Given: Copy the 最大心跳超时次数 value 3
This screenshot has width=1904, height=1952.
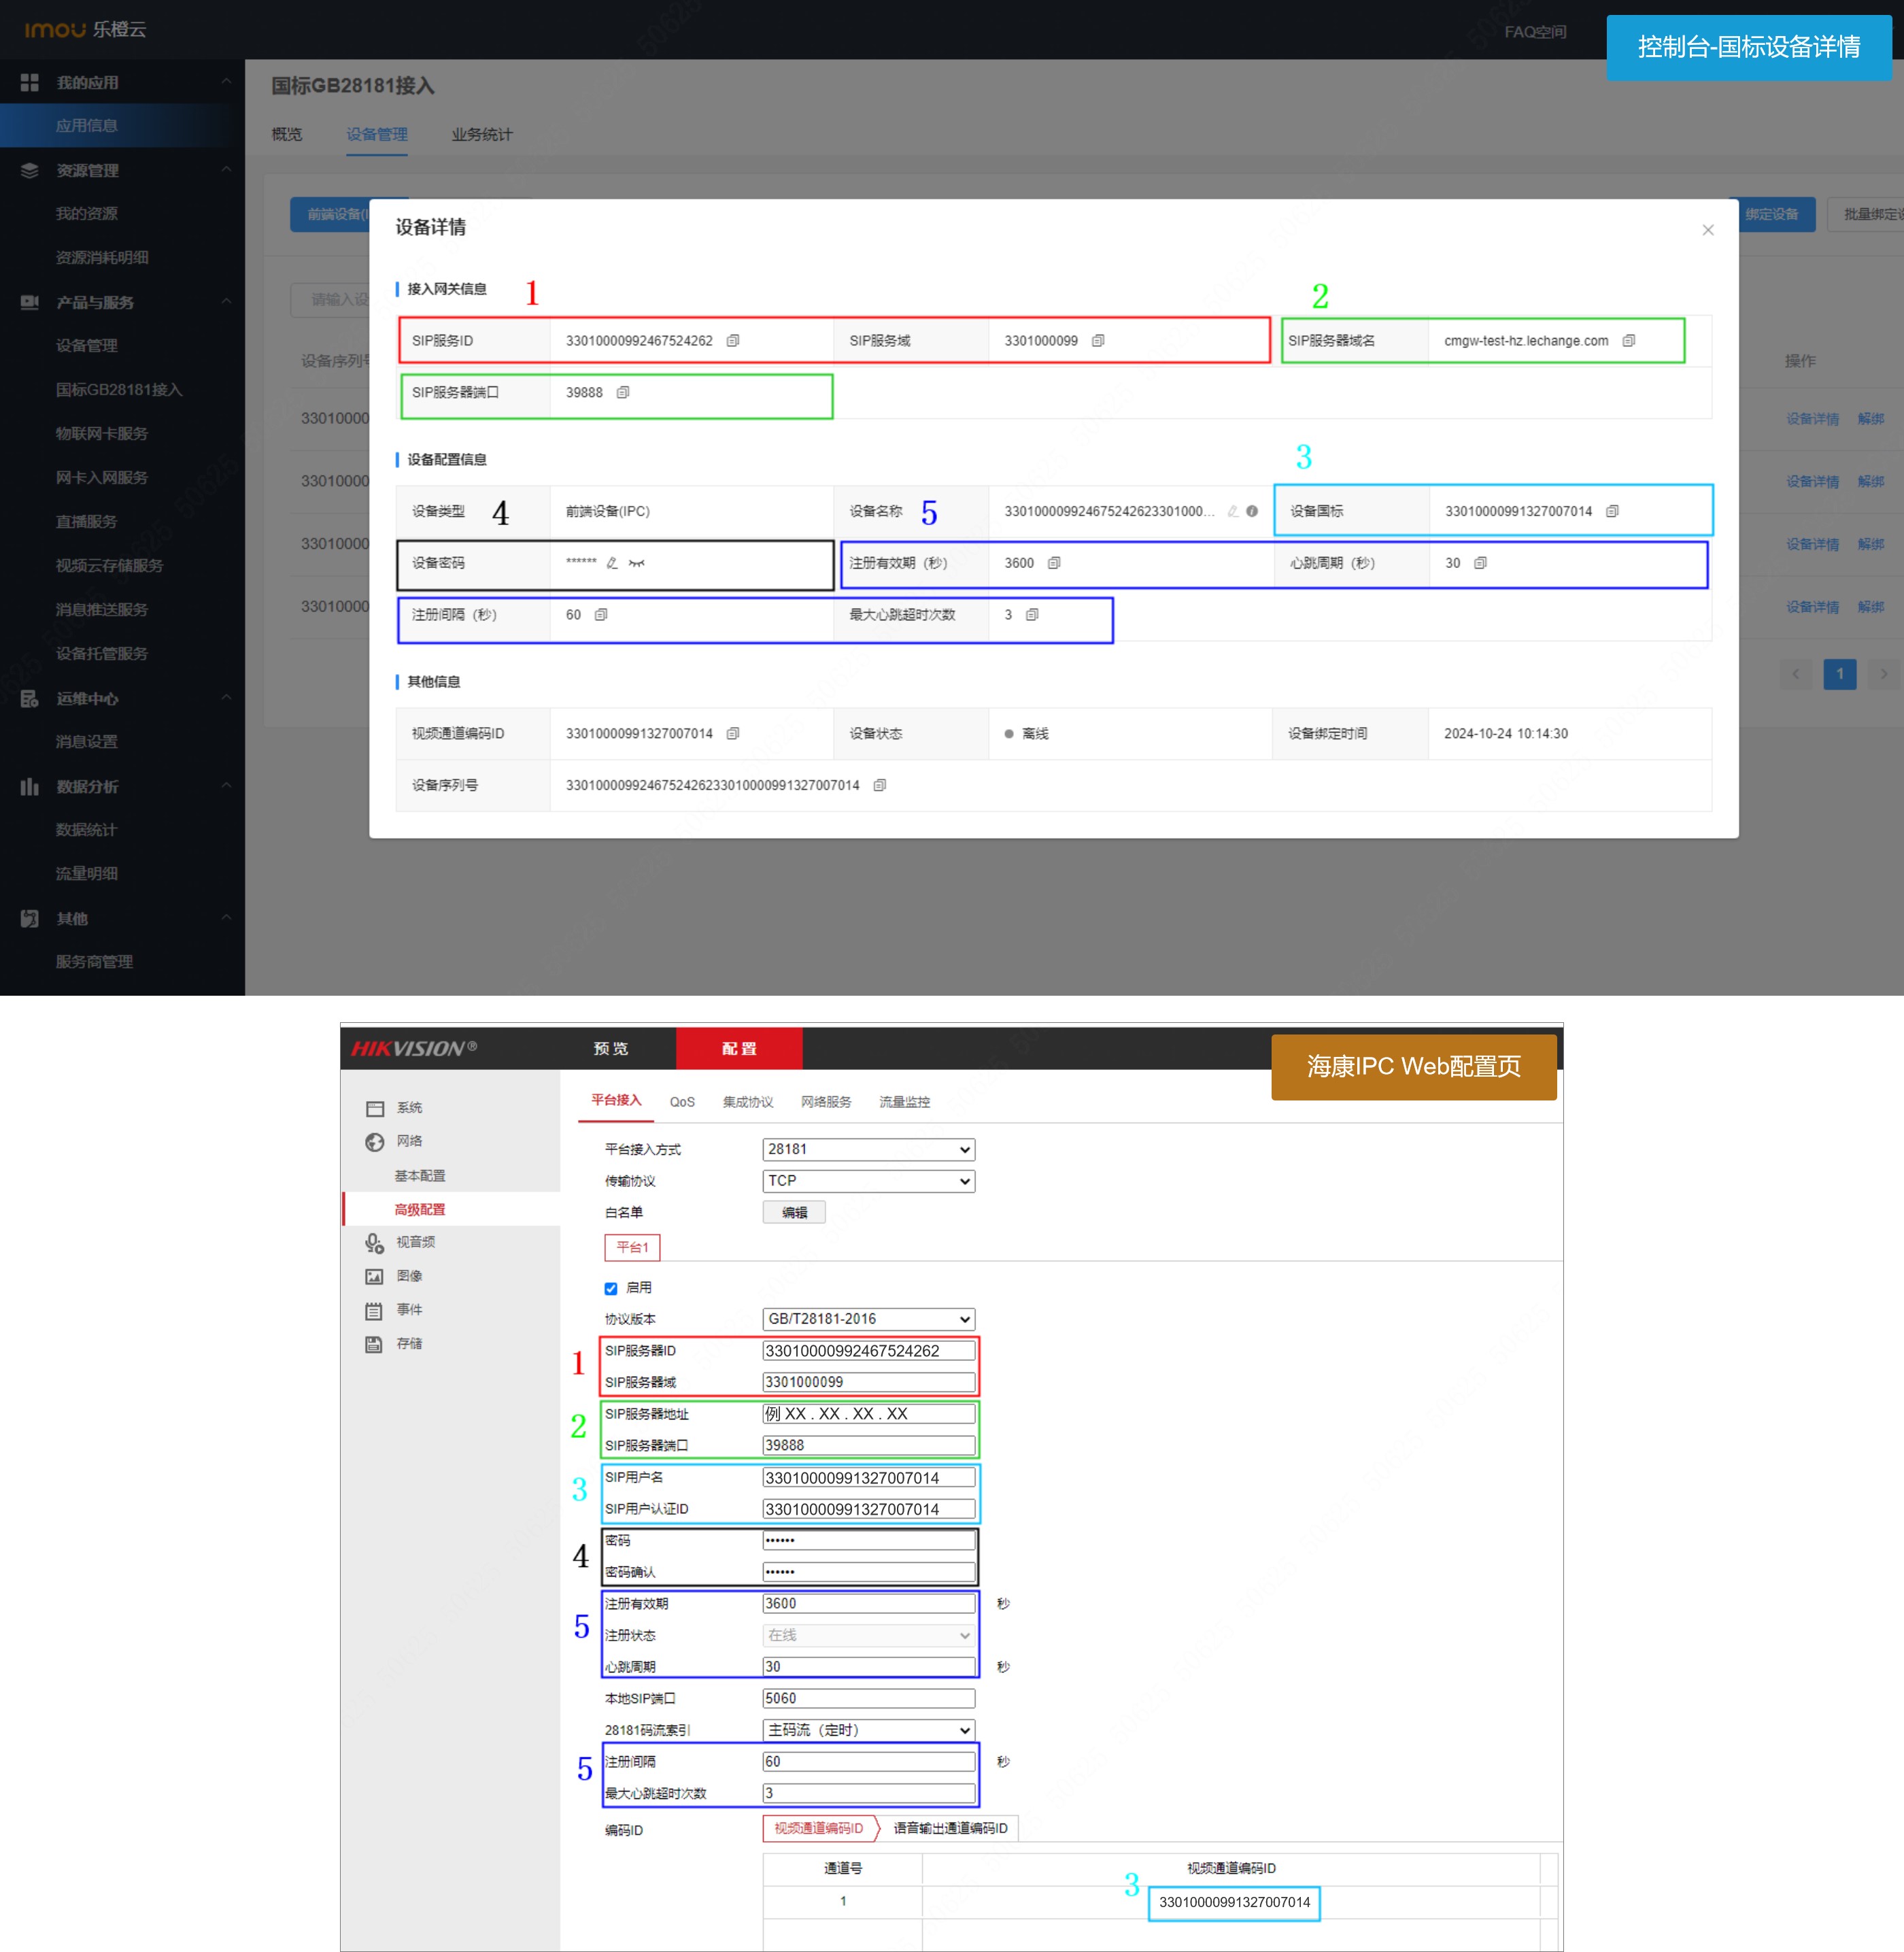Looking at the screenshot, I should tap(1032, 615).
